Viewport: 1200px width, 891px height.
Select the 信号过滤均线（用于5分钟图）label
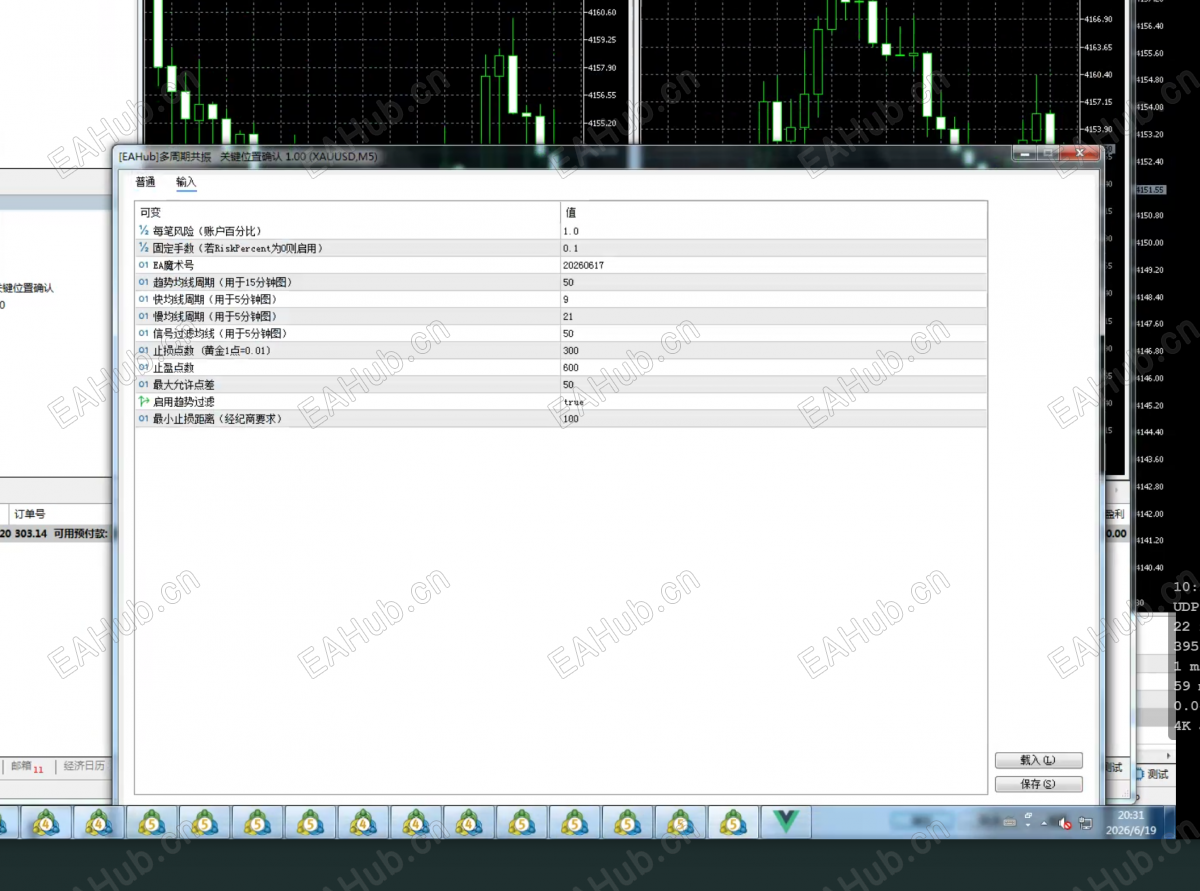(220, 333)
